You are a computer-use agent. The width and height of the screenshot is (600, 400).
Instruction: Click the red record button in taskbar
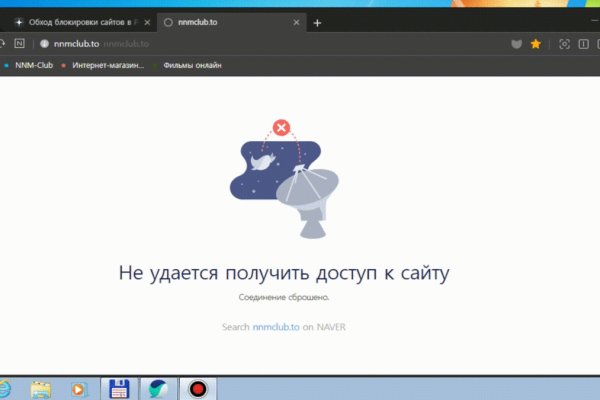tap(197, 388)
